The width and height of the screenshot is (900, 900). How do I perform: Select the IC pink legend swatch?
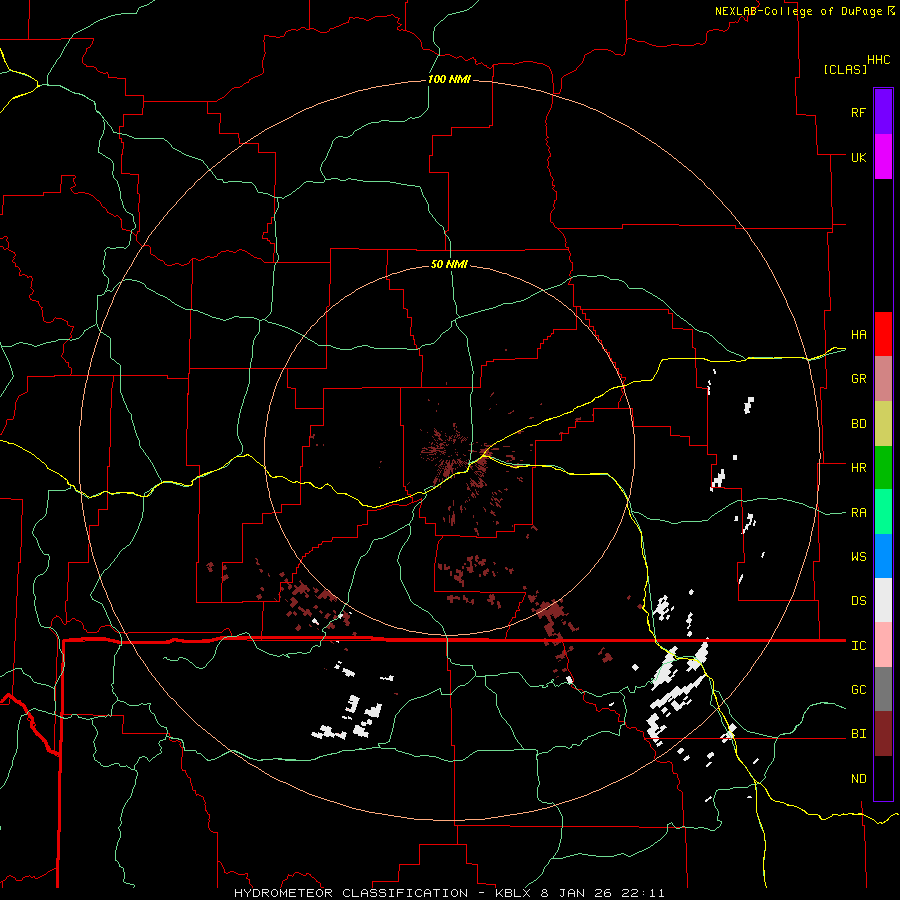(883, 645)
